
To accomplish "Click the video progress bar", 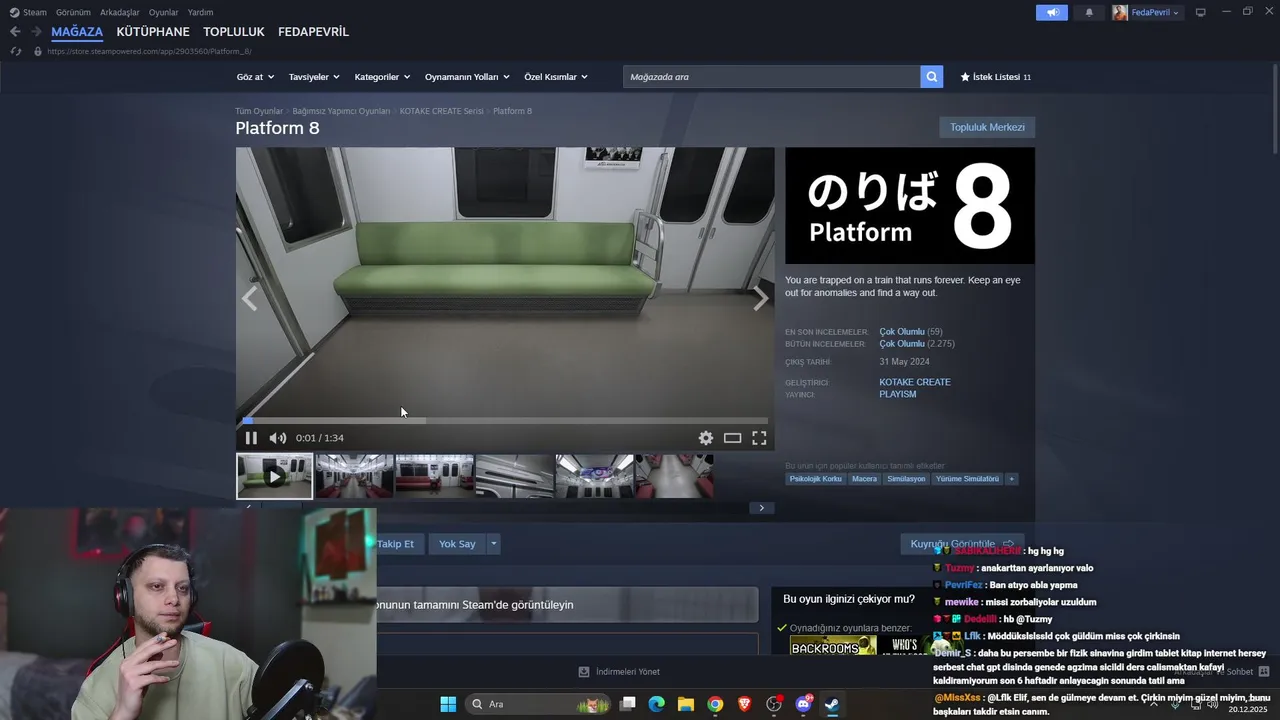I will coord(505,420).
